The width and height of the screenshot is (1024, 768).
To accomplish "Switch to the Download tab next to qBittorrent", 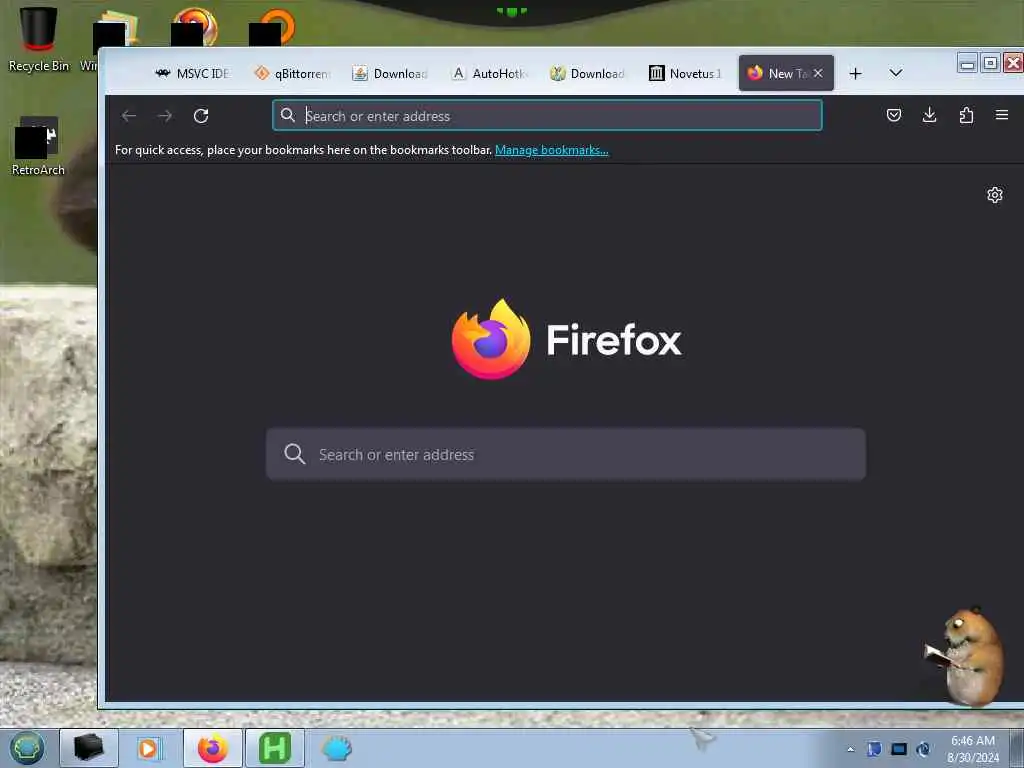I will (x=391, y=73).
